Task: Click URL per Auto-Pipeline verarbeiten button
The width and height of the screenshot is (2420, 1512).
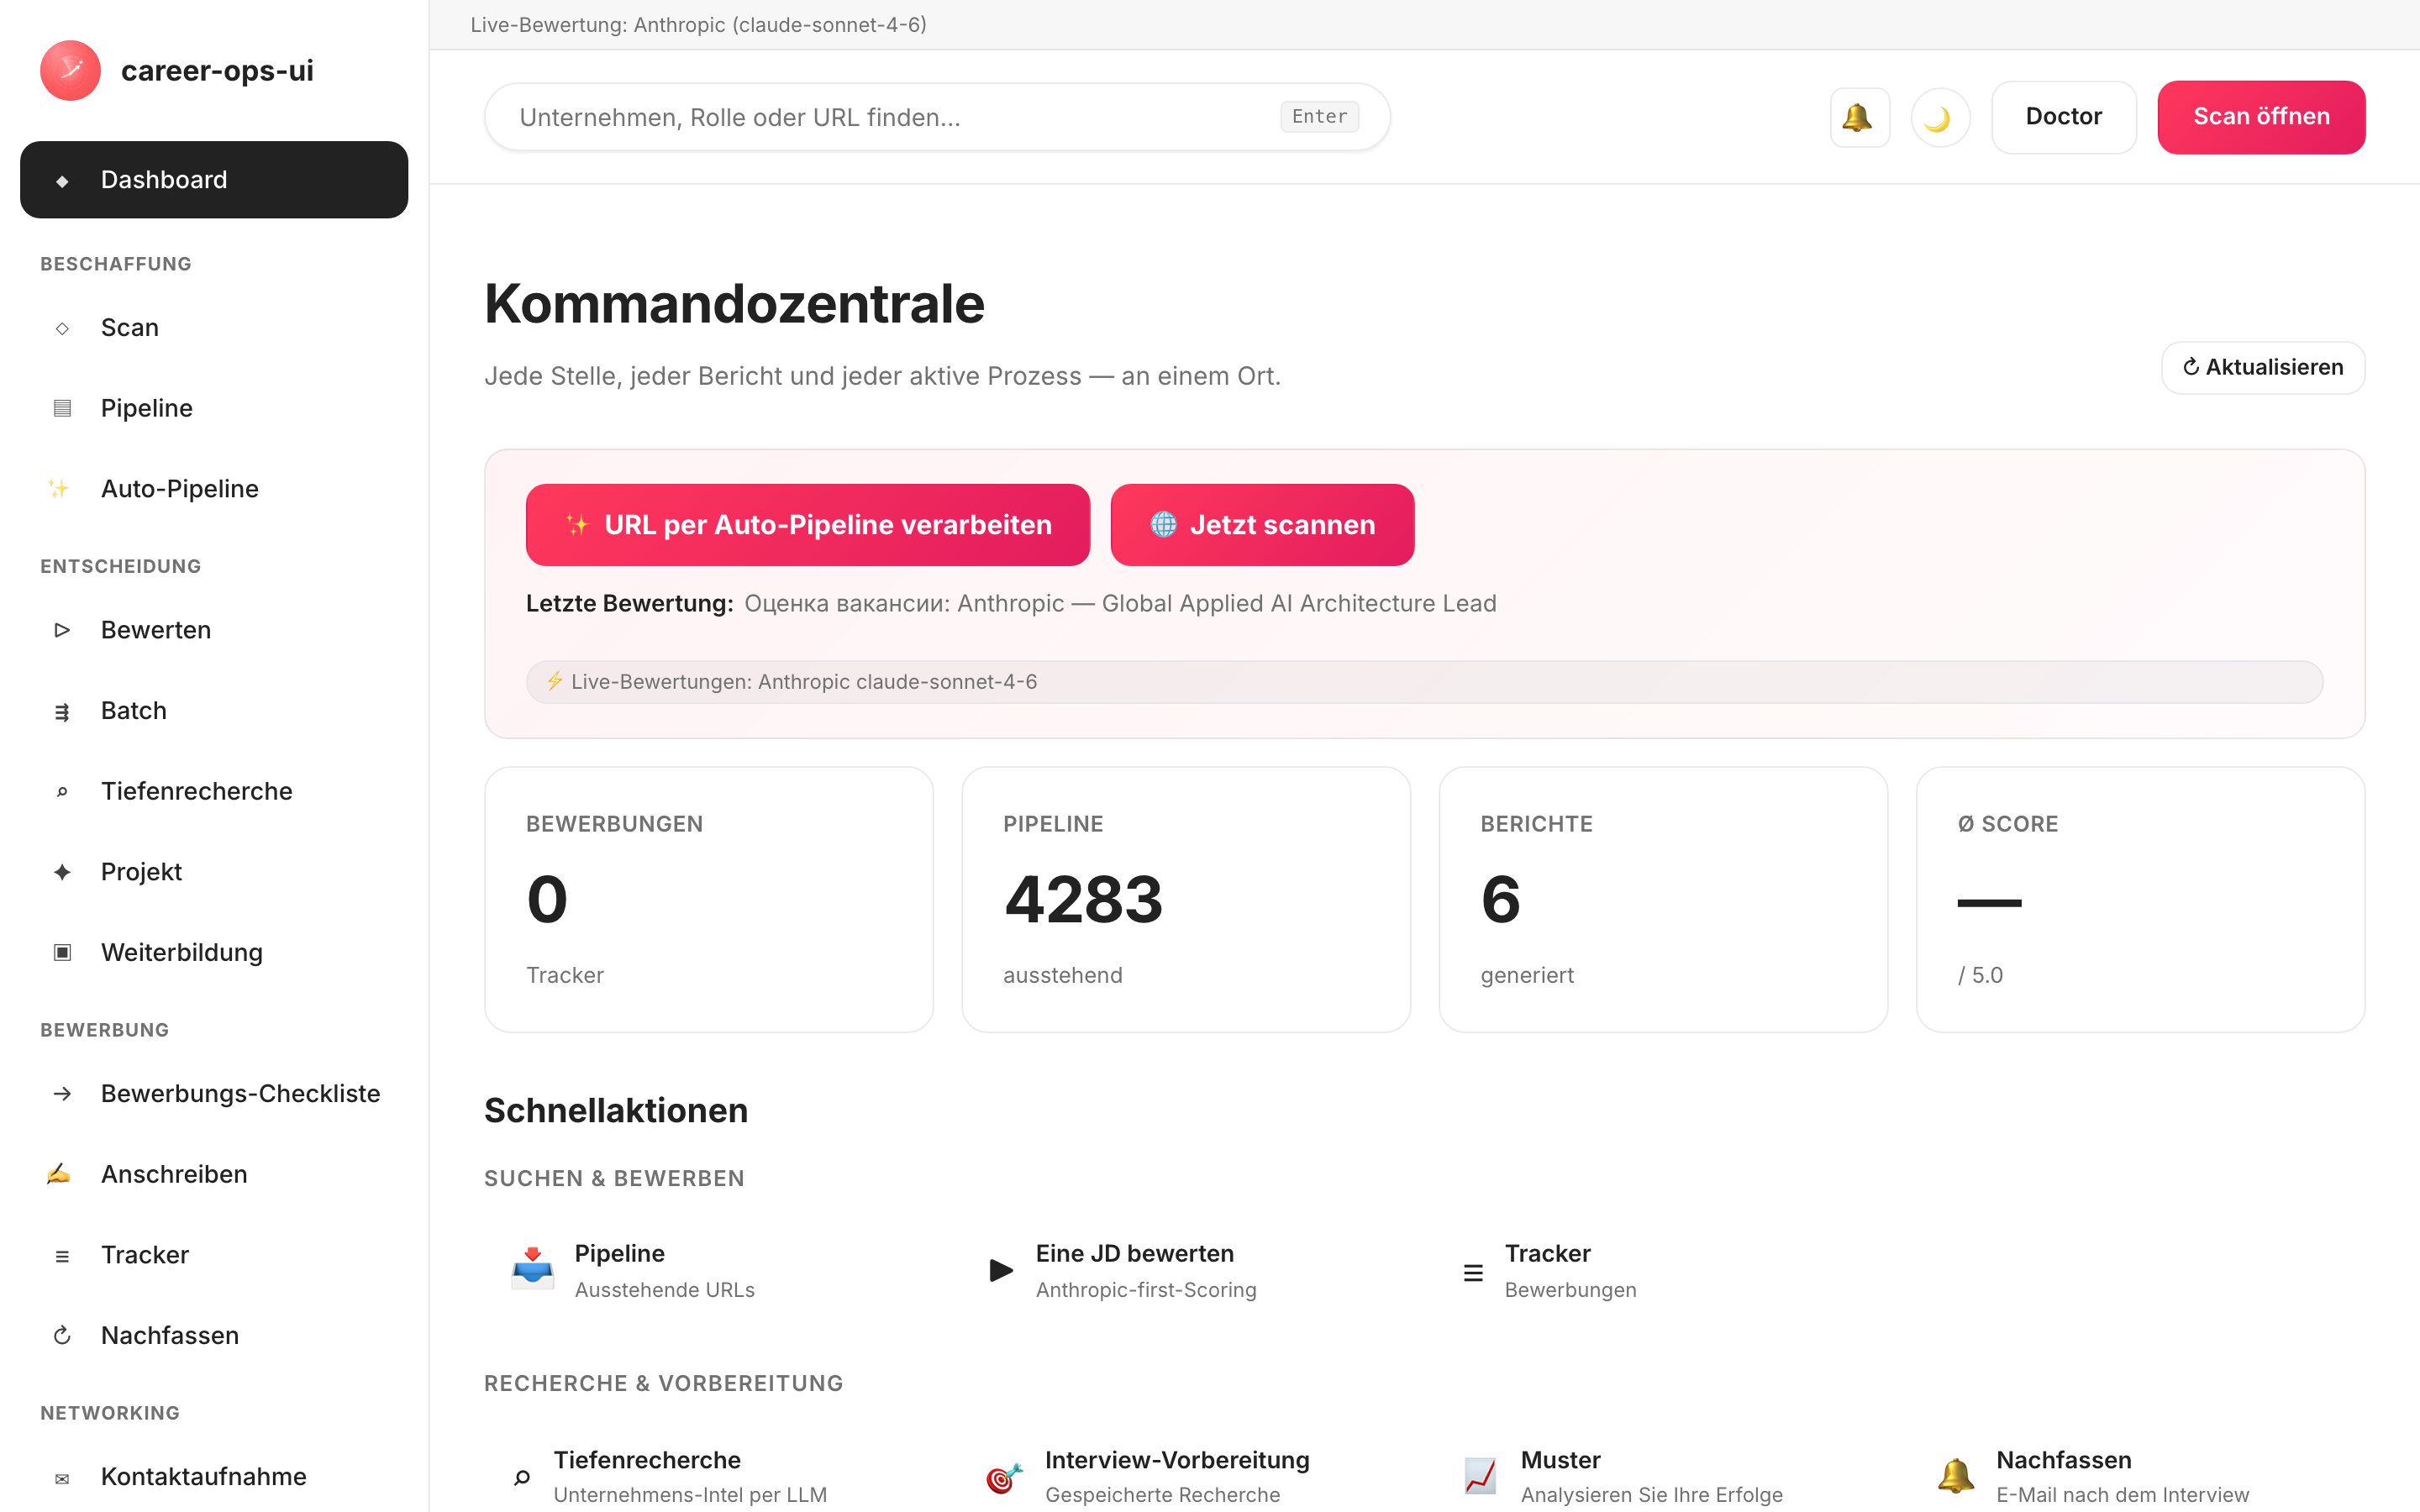Action: (808, 525)
